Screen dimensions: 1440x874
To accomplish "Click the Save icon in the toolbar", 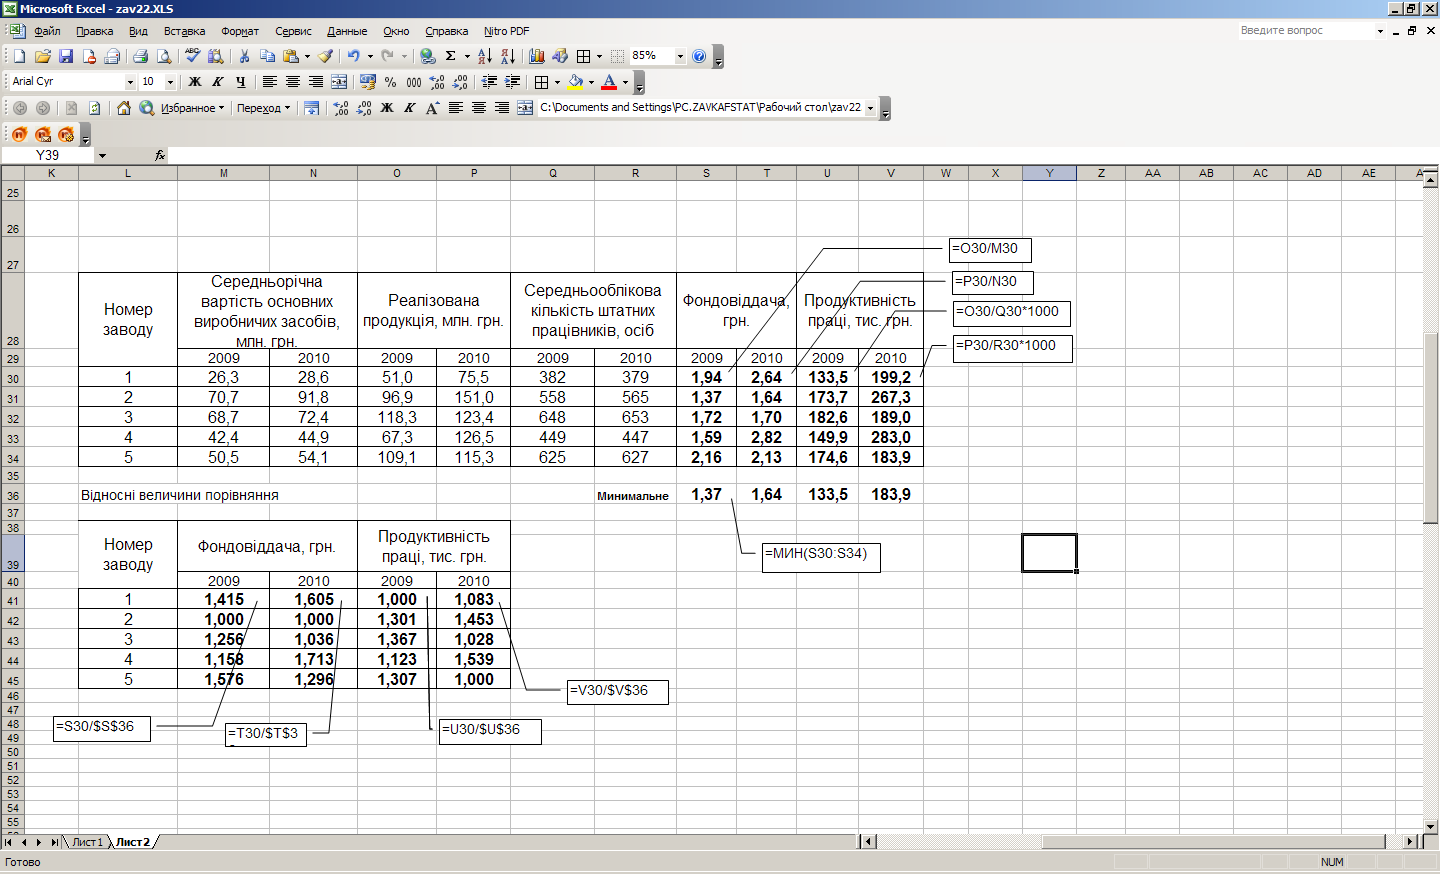I will (x=66, y=57).
